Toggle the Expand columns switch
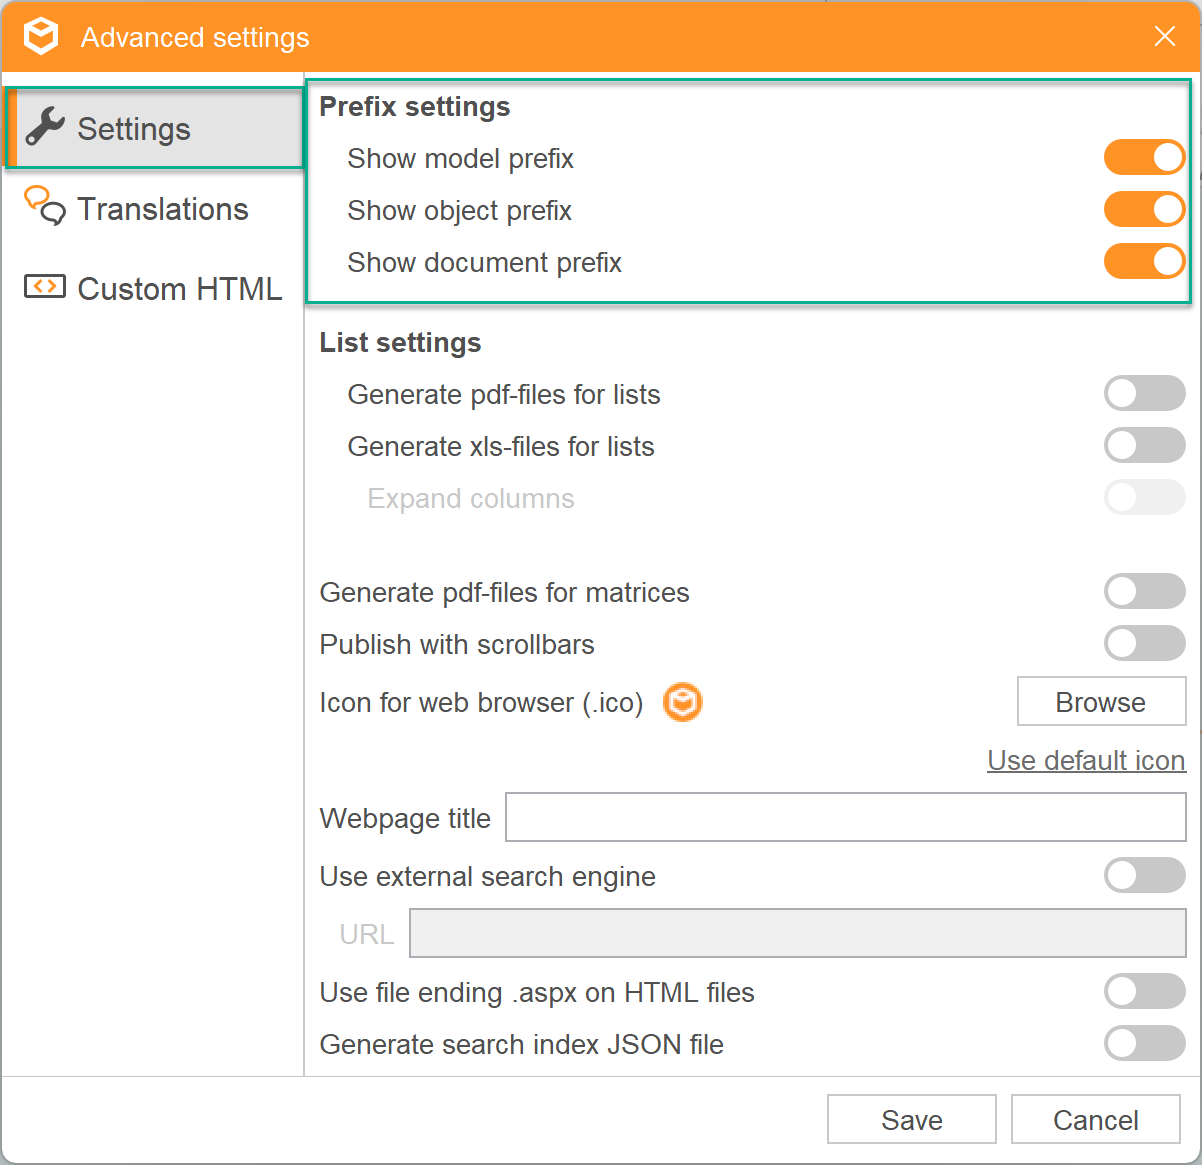This screenshot has width=1202, height=1165. click(x=1144, y=497)
